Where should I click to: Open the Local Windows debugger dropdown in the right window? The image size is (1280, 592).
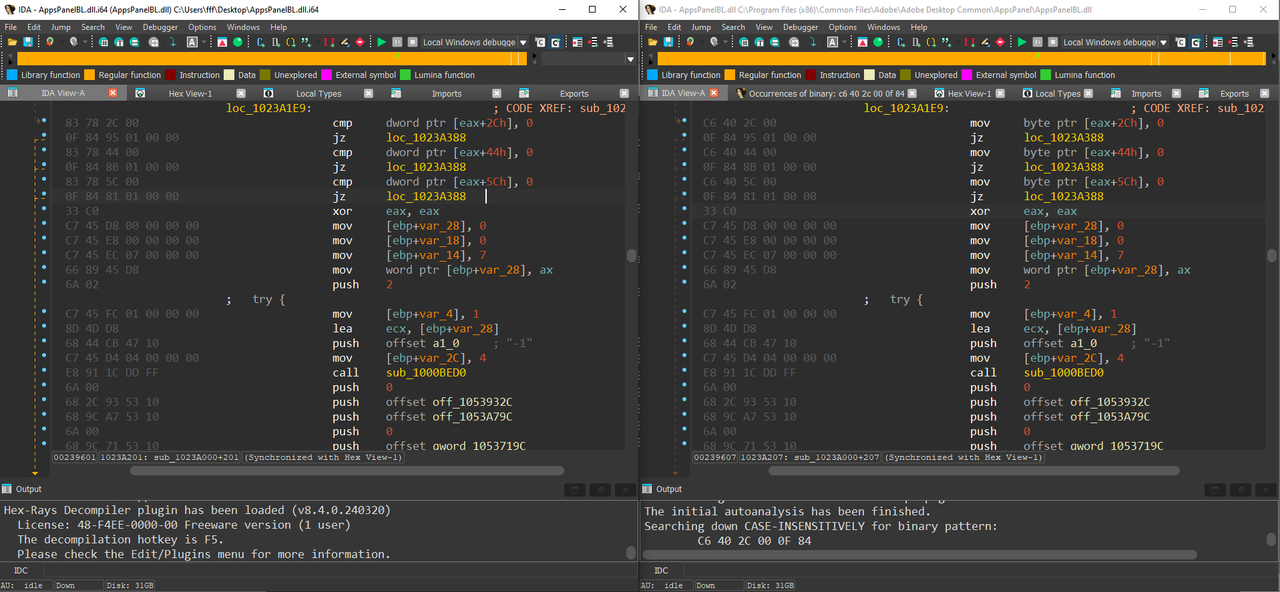pos(1163,42)
